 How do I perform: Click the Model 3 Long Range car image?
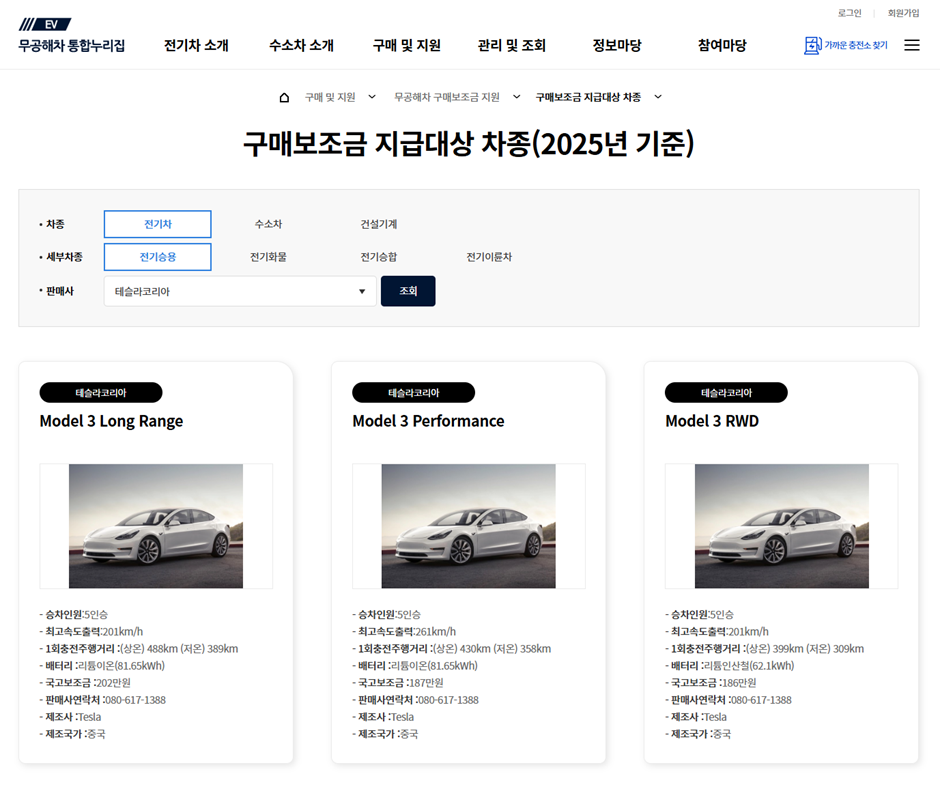click(156, 526)
